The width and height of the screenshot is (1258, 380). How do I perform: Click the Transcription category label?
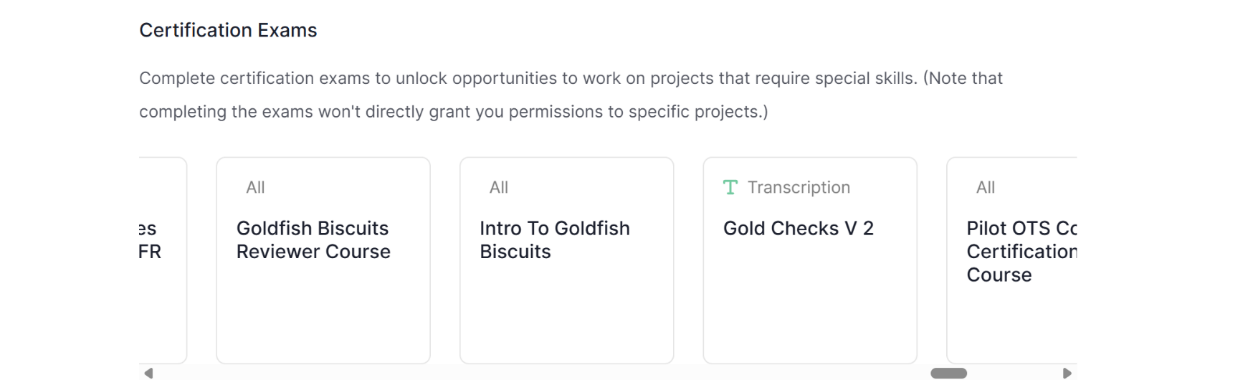point(799,188)
